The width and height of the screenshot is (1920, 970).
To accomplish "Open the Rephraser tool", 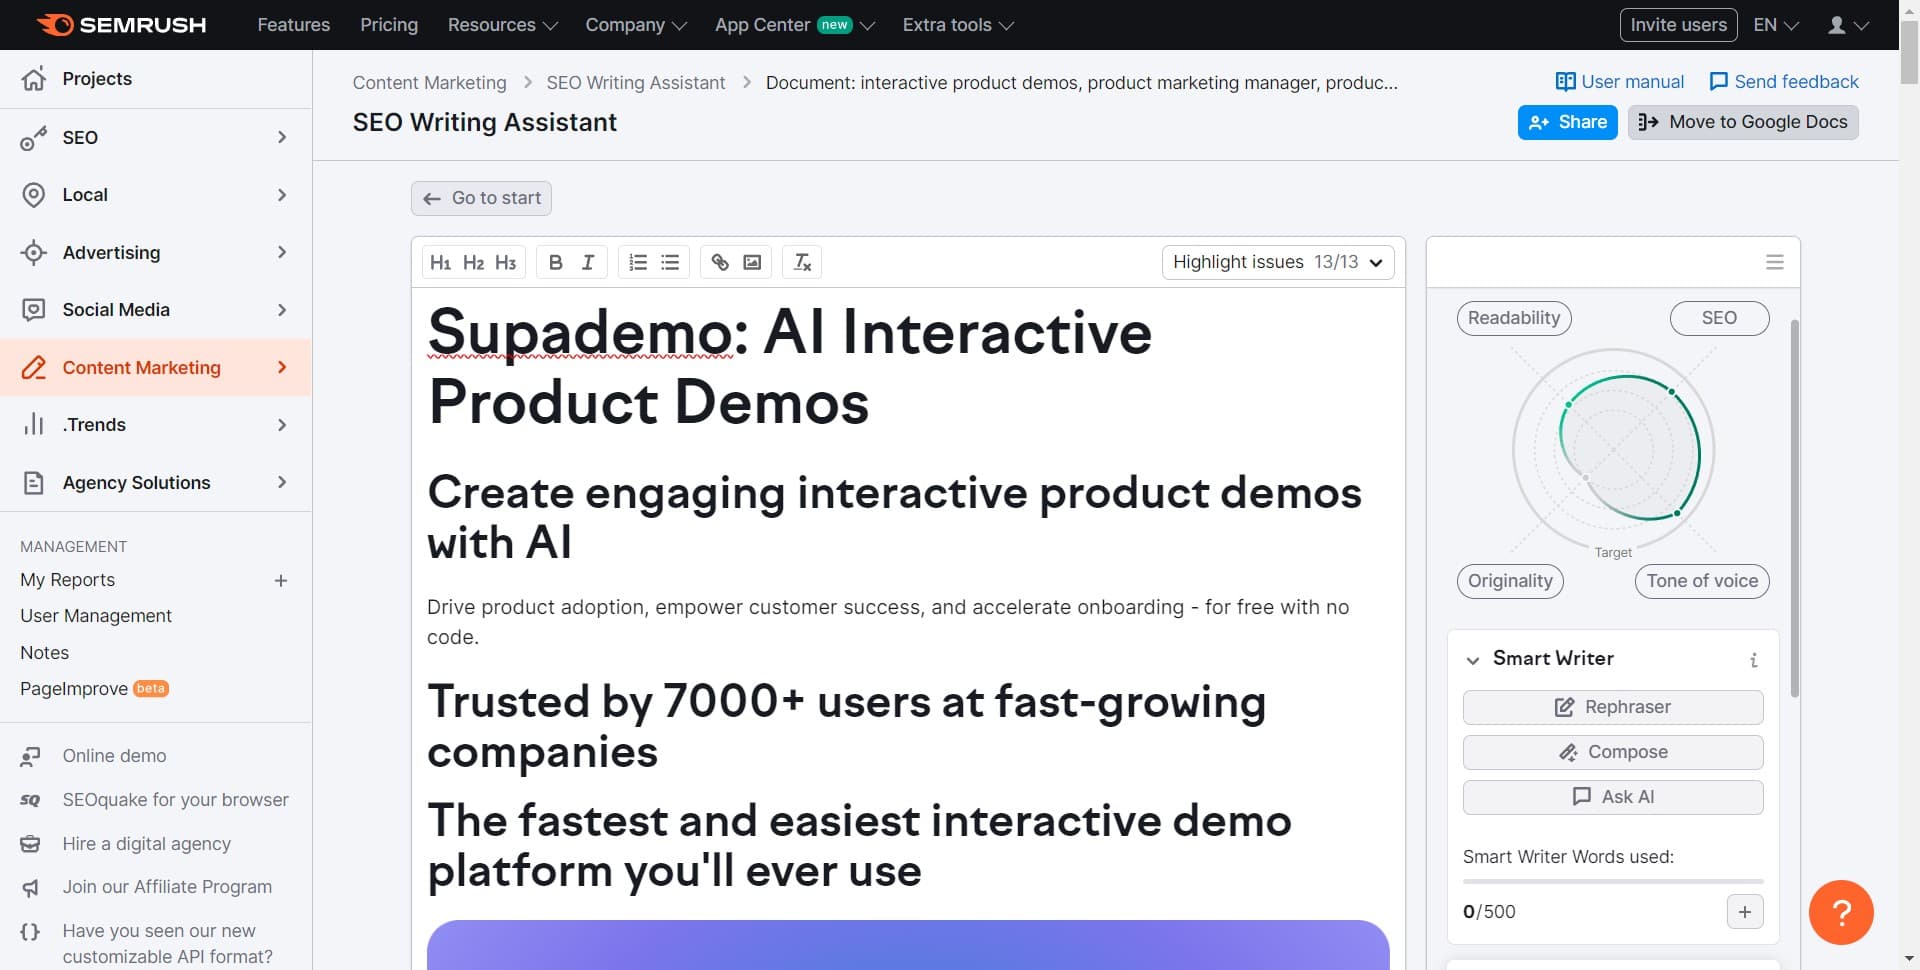I will pyautogui.click(x=1612, y=707).
